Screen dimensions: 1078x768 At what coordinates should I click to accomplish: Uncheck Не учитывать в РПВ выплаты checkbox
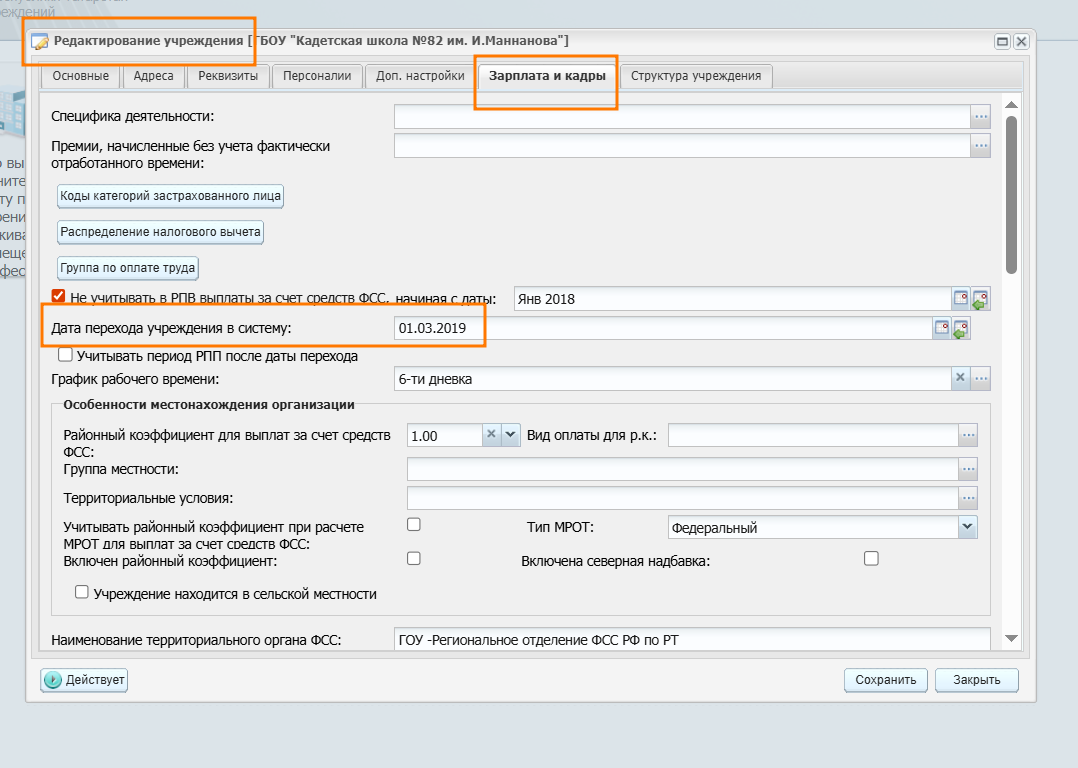tap(58, 296)
